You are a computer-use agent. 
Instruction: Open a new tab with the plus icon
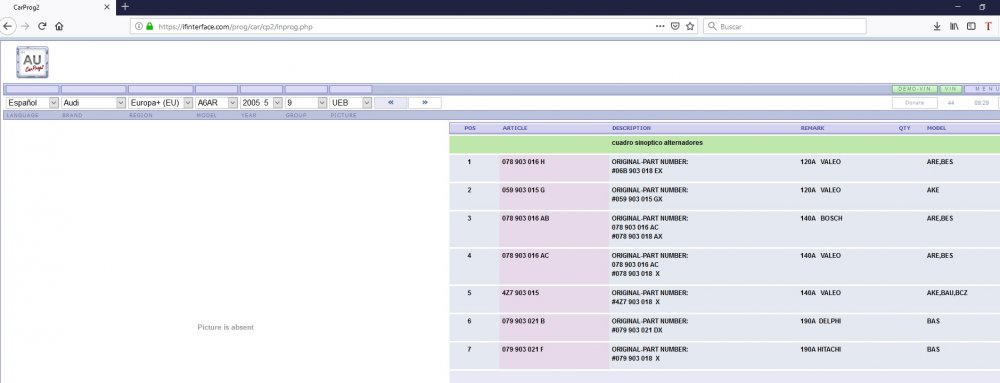125,6
